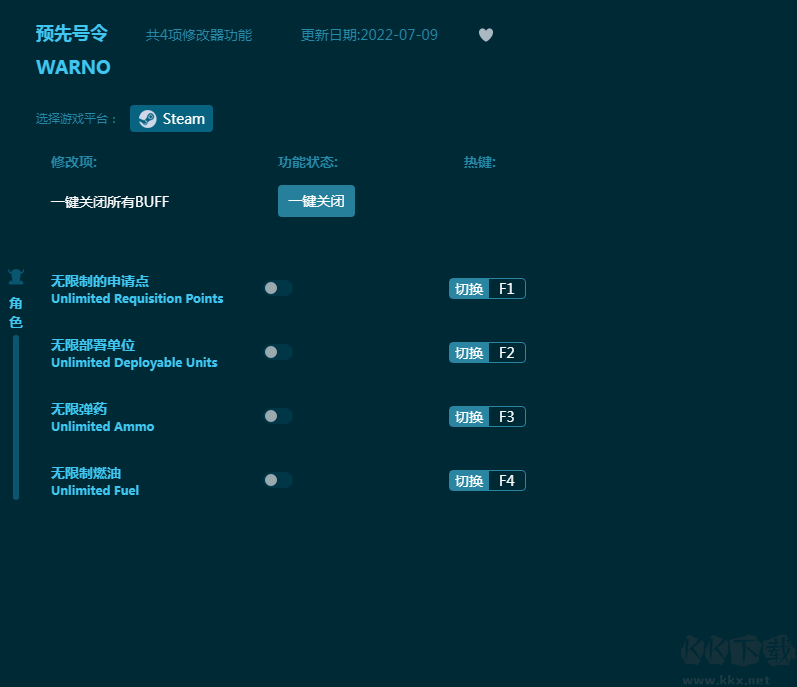This screenshot has height=687, width=797.
Task: Click 切换 button for F3 hotkey
Action: click(x=469, y=417)
